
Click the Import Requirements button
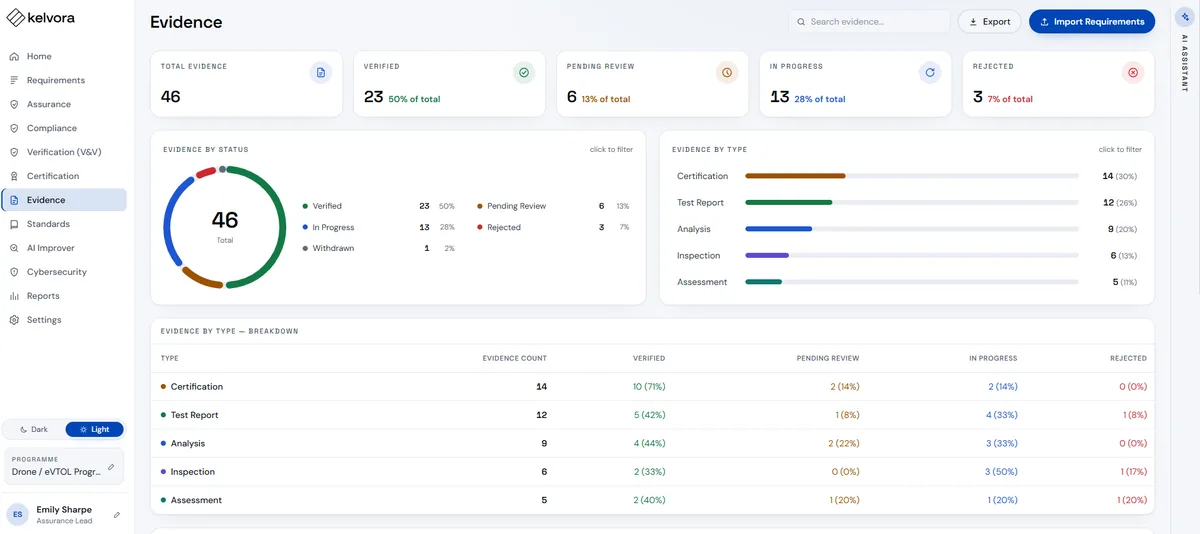[x=1092, y=21]
